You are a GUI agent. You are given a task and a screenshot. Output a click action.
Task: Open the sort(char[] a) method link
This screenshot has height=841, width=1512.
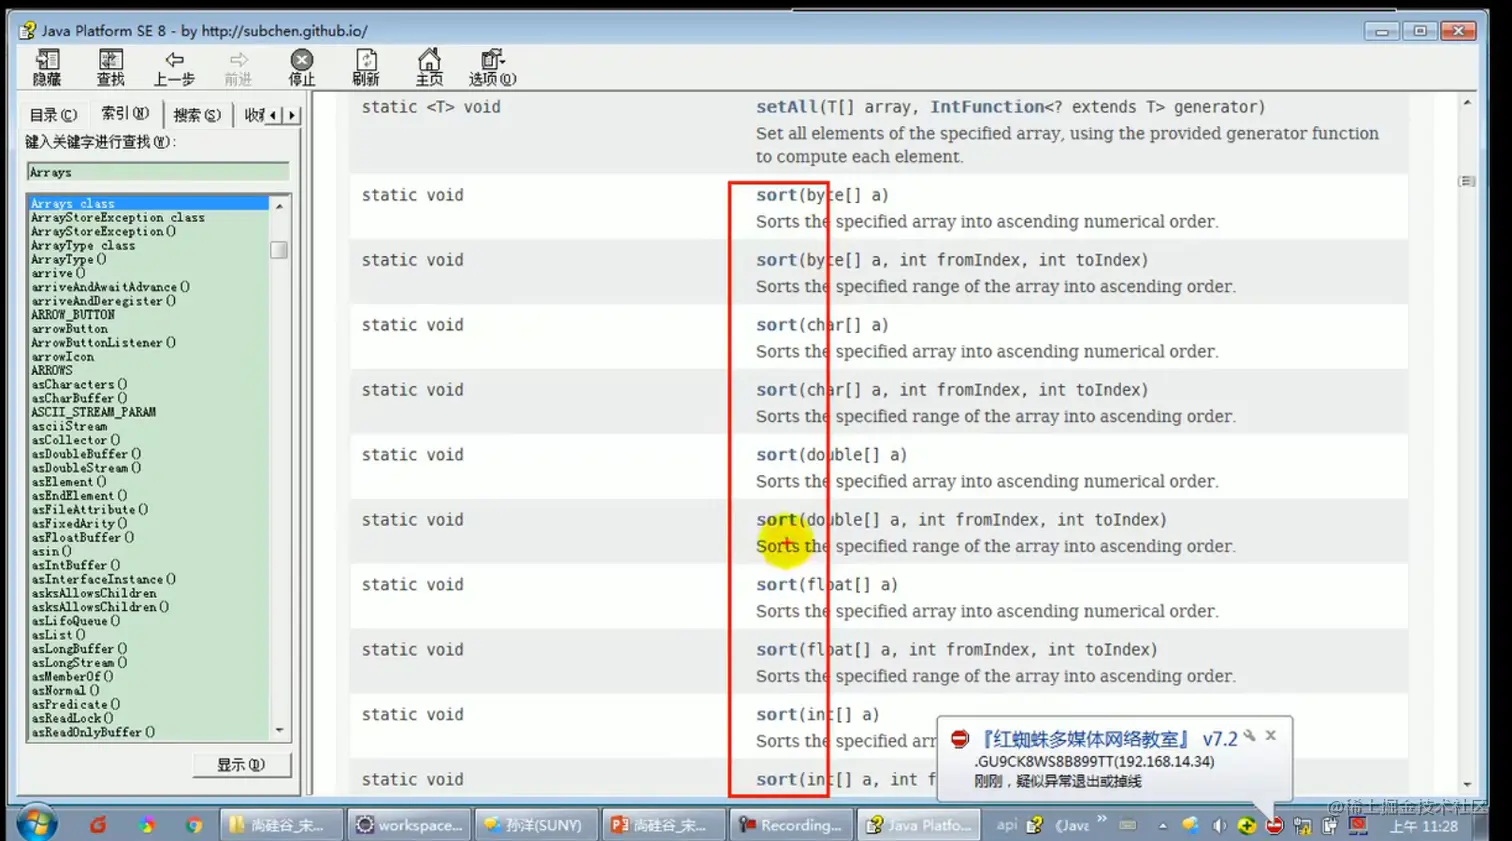click(776, 325)
